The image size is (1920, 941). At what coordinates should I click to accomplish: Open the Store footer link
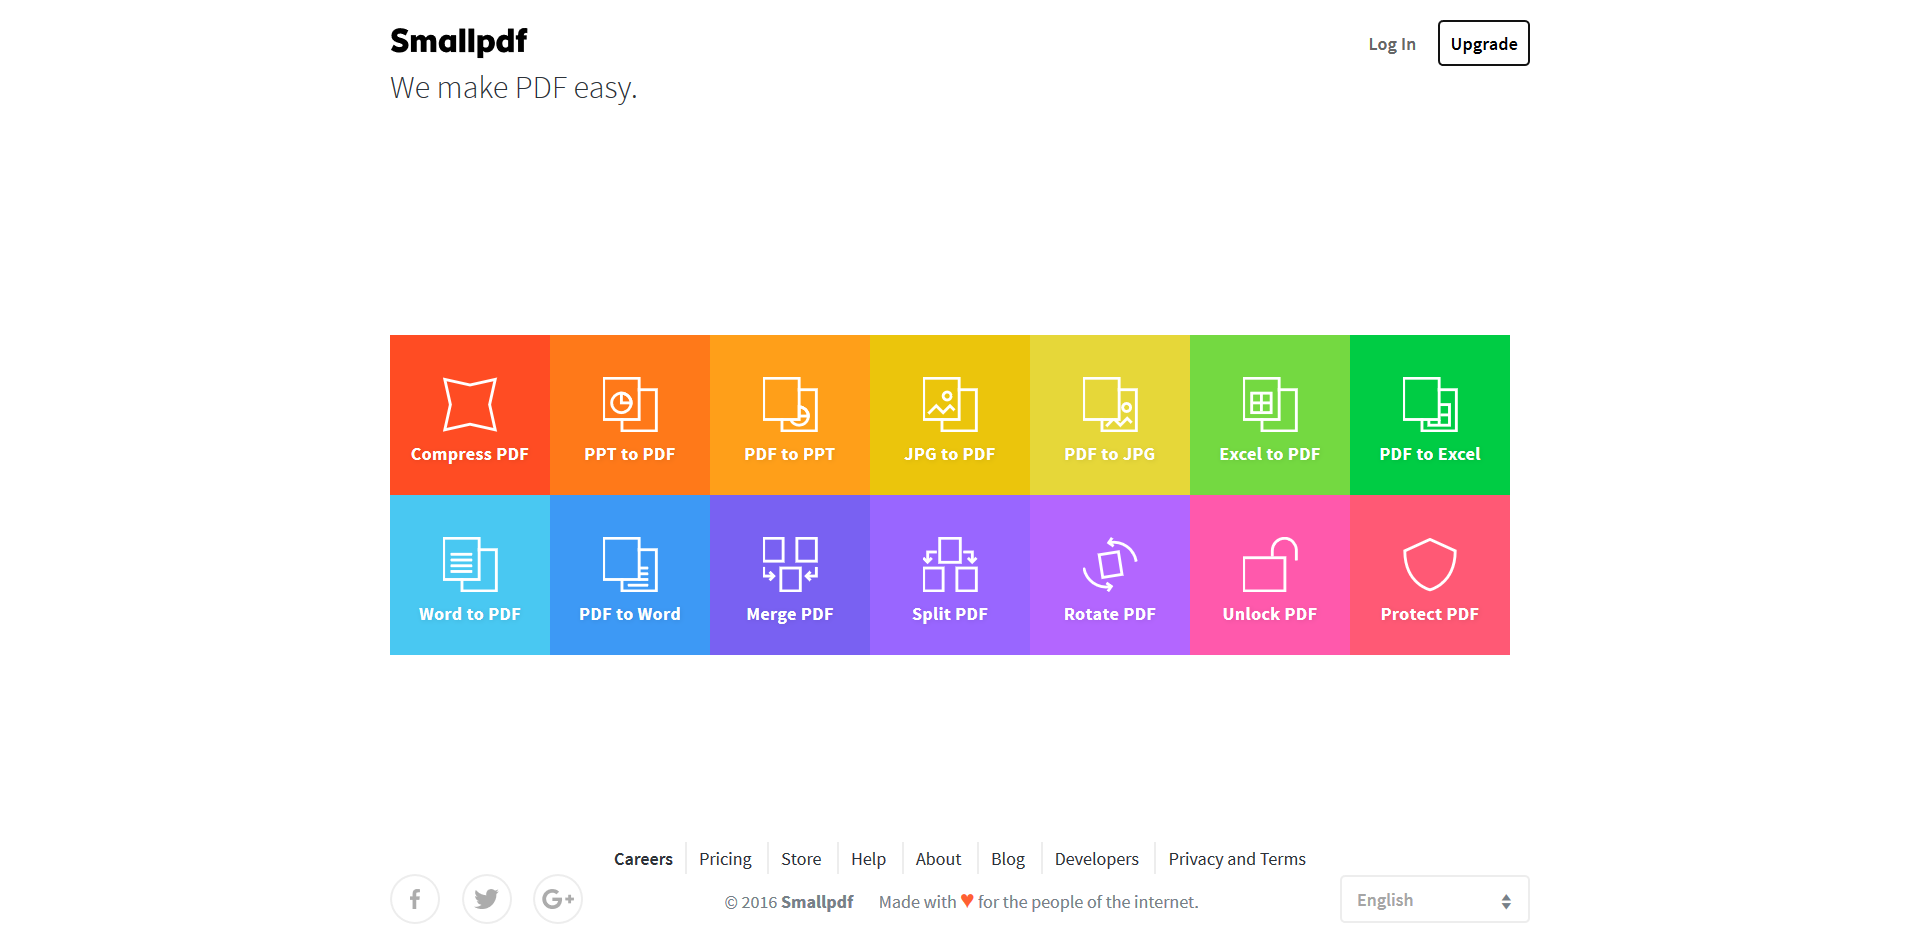(x=801, y=859)
